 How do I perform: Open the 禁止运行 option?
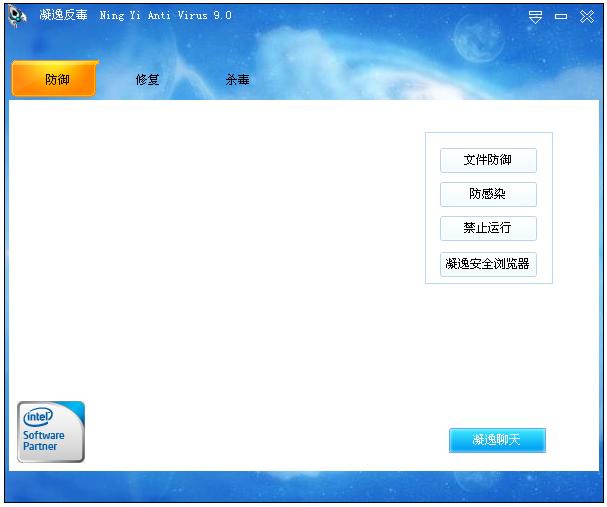(x=488, y=228)
